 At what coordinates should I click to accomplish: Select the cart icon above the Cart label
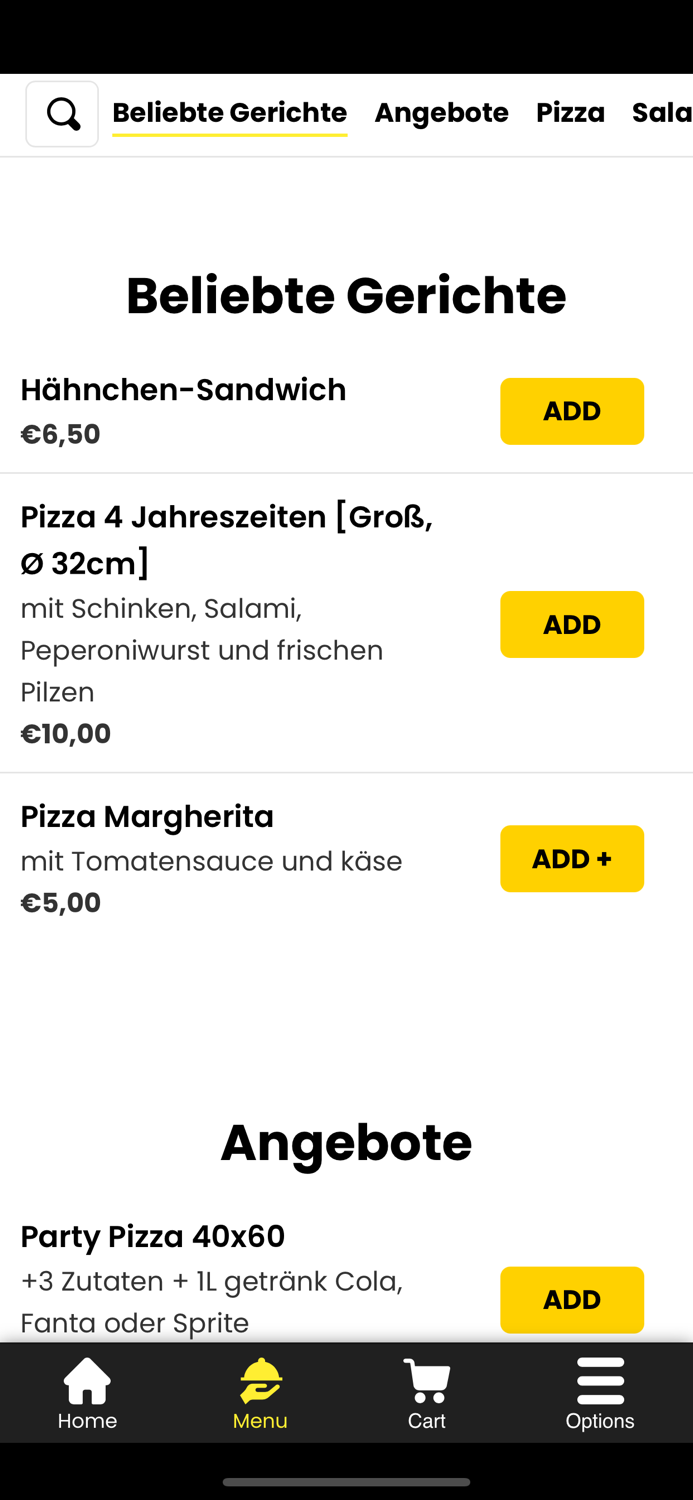427,1375
